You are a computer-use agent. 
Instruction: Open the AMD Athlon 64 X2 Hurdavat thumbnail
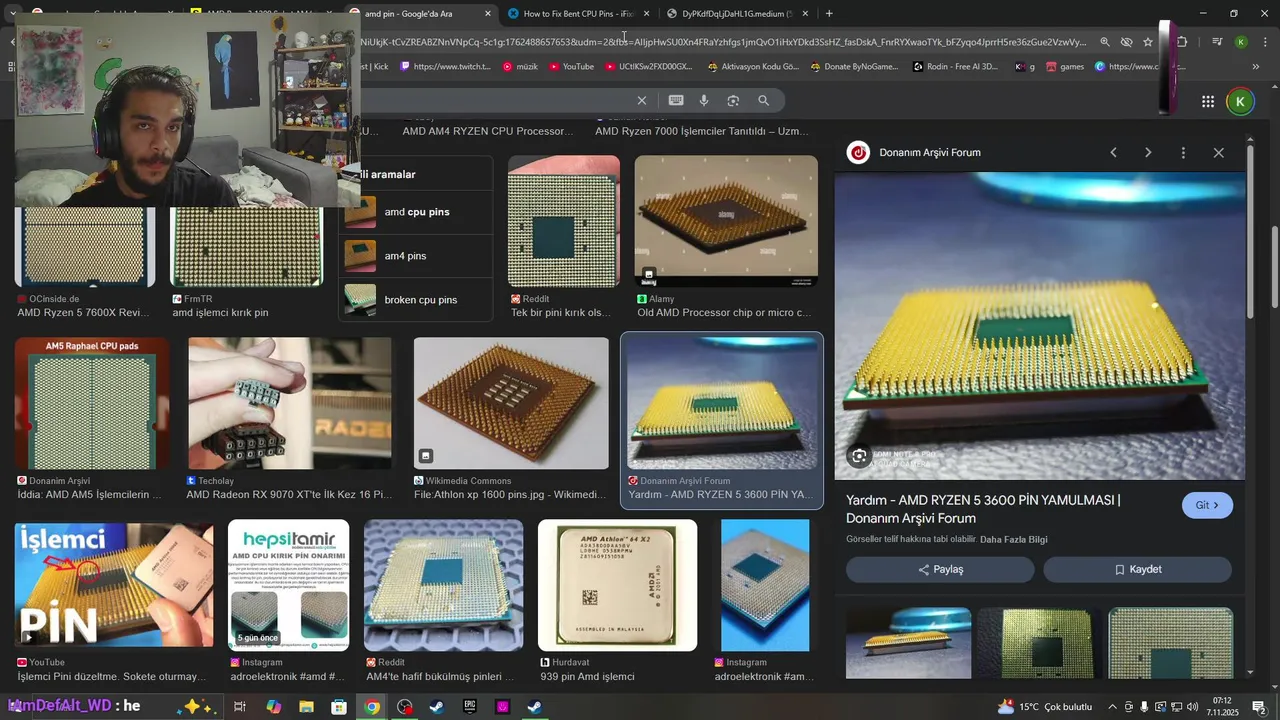(618, 586)
